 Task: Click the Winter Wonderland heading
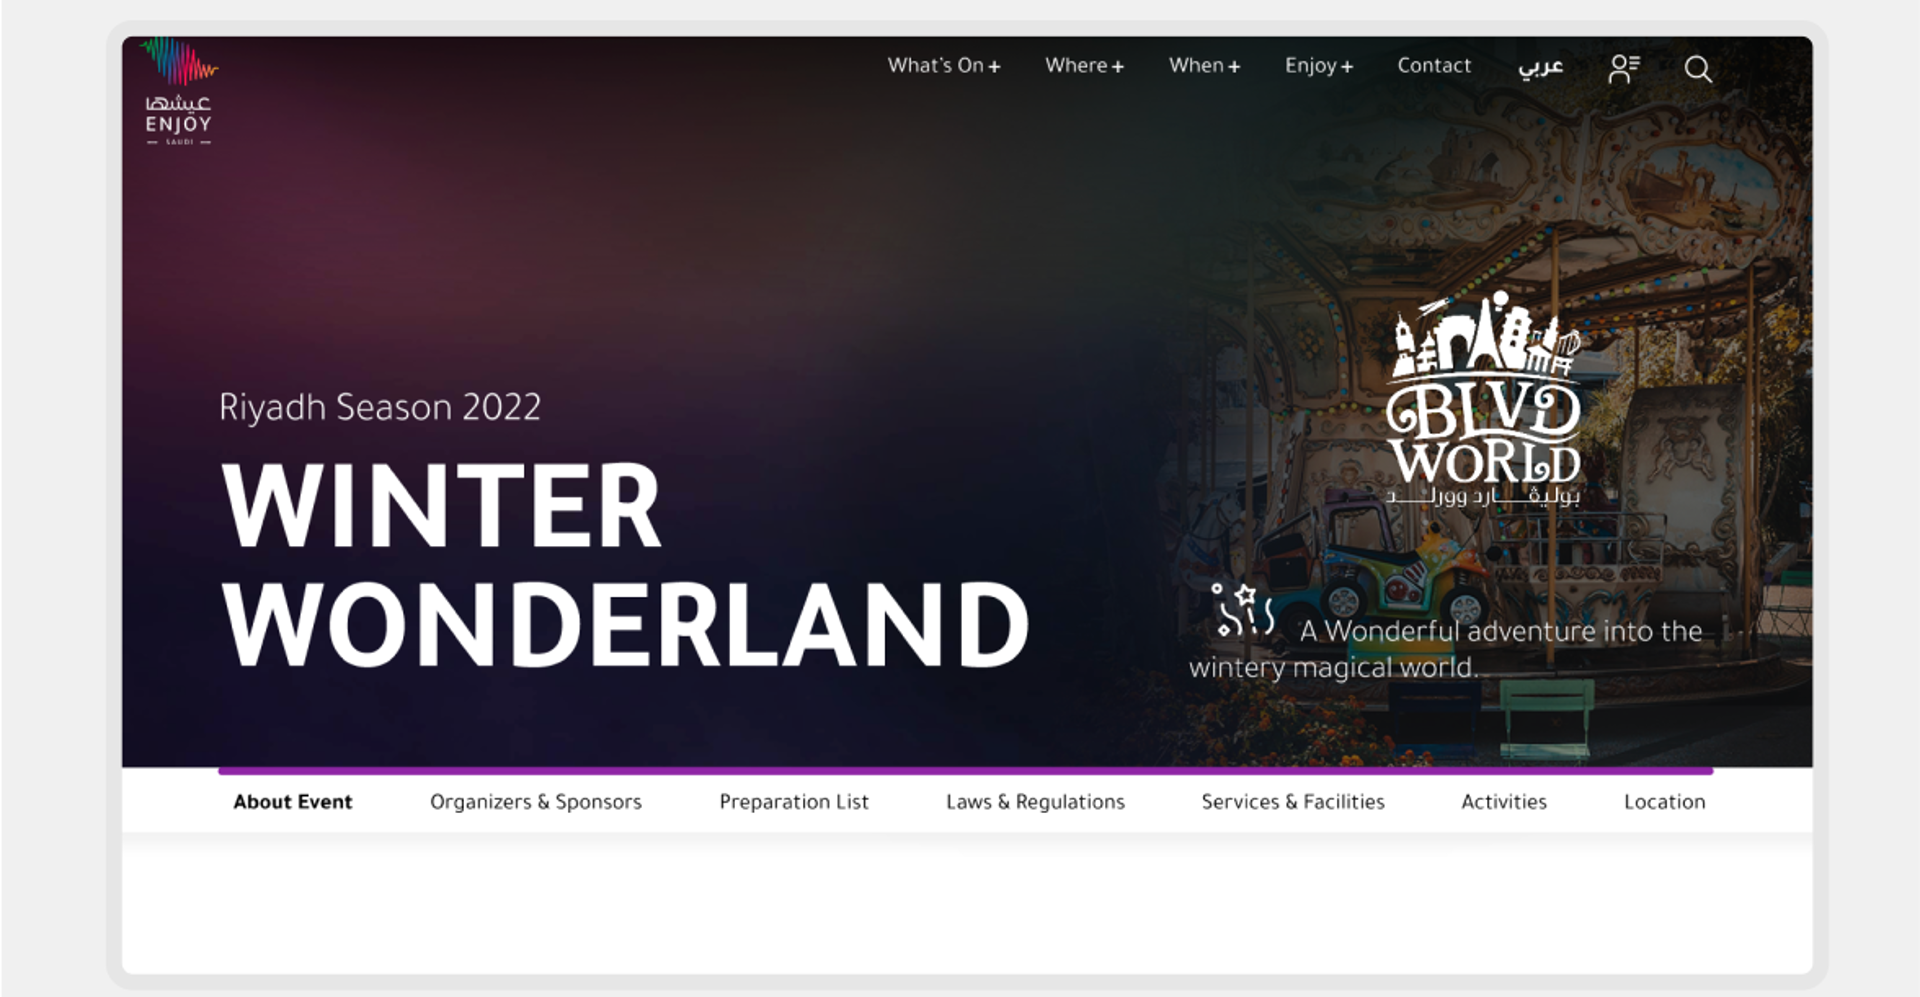coord(625,565)
